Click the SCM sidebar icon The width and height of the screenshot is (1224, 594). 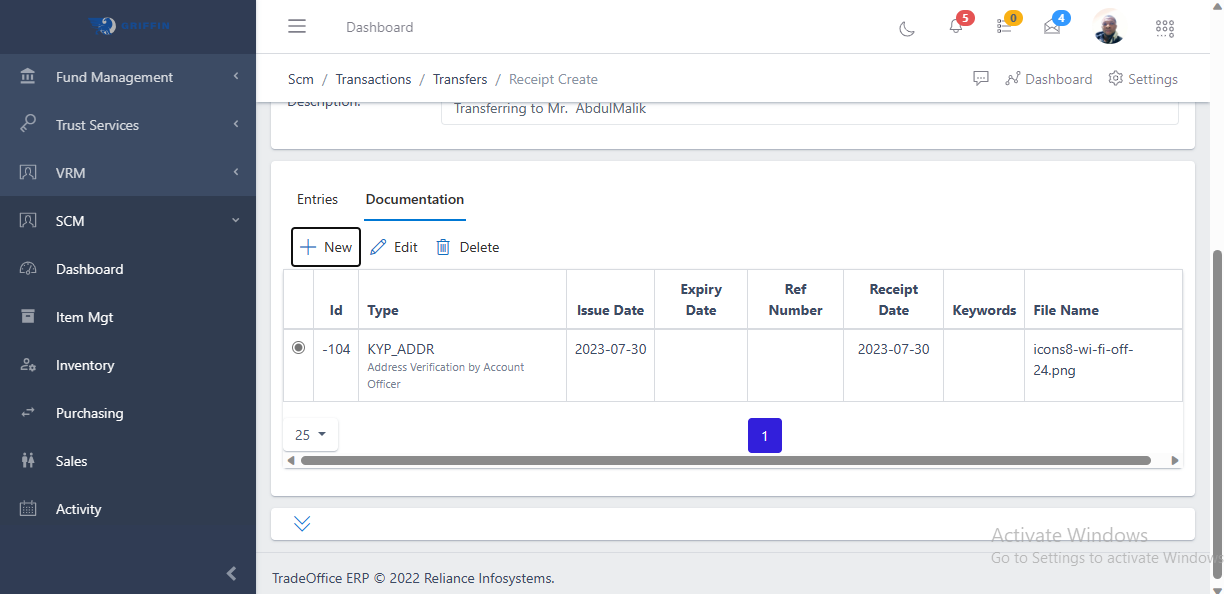pyautogui.click(x=28, y=221)
